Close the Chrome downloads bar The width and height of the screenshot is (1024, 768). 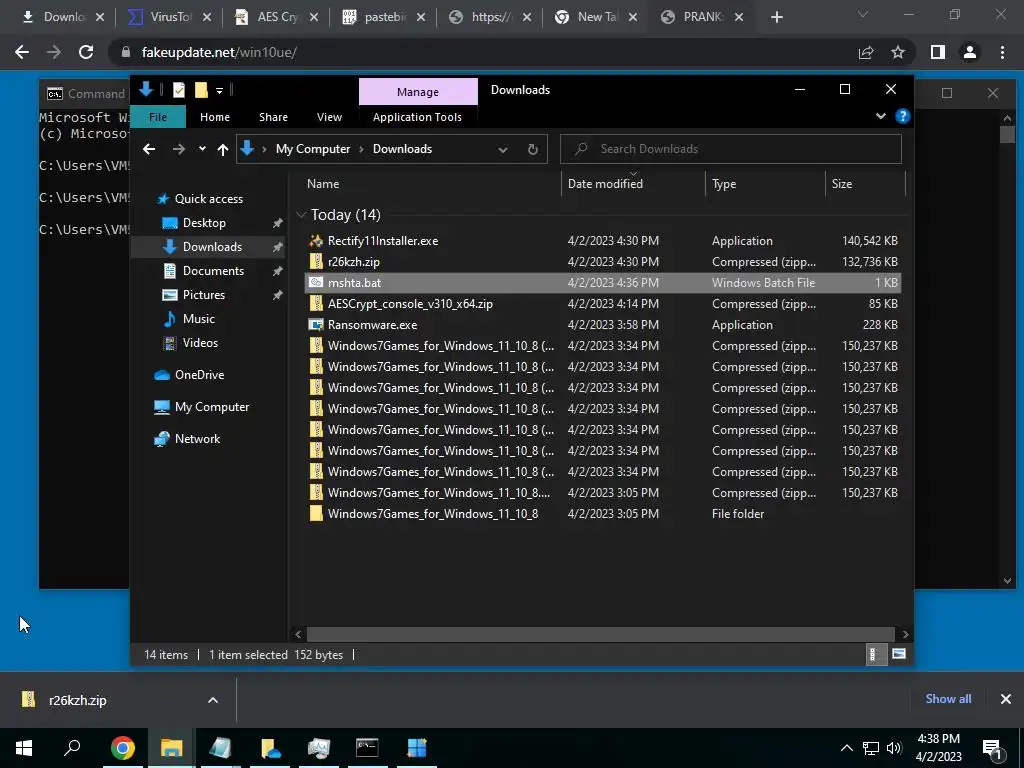(1006, 699)
